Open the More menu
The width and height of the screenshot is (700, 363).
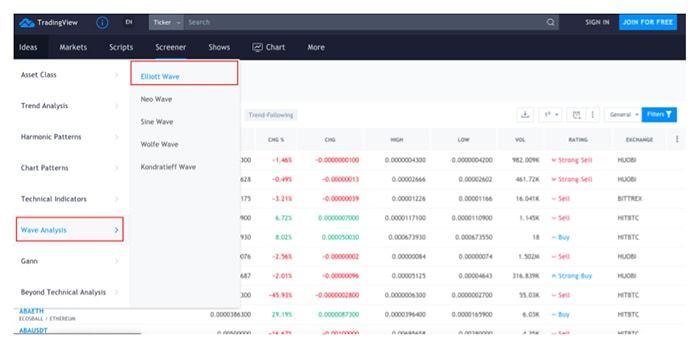(316, 47)
